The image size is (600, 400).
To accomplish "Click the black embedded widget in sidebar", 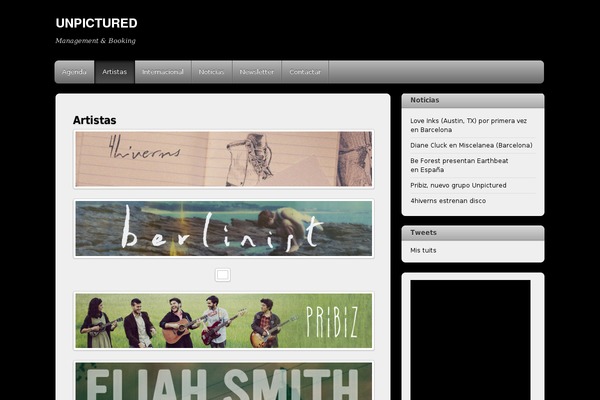I will (470, 340).
